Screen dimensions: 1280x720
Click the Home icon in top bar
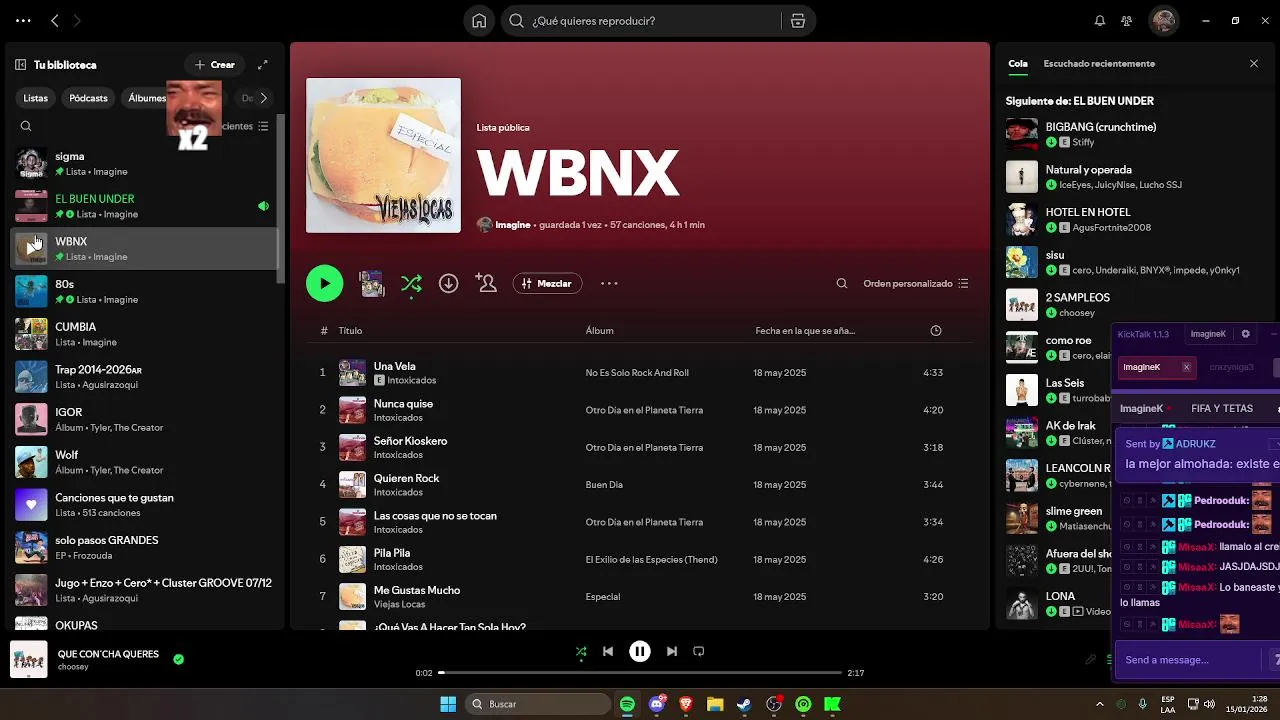click(479, 21)
